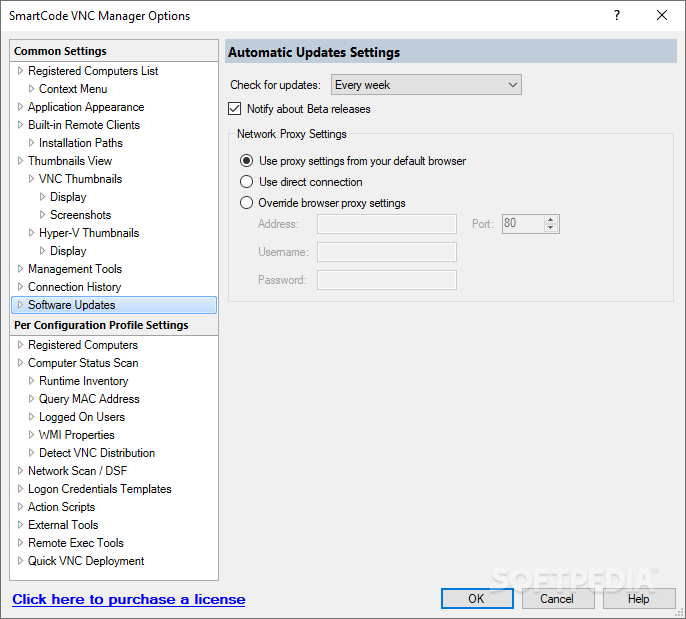The width and height of the screenshot is (686, 619).
Task: Decrease the Port value with down arrow
Action: click(x=551, y=228)
